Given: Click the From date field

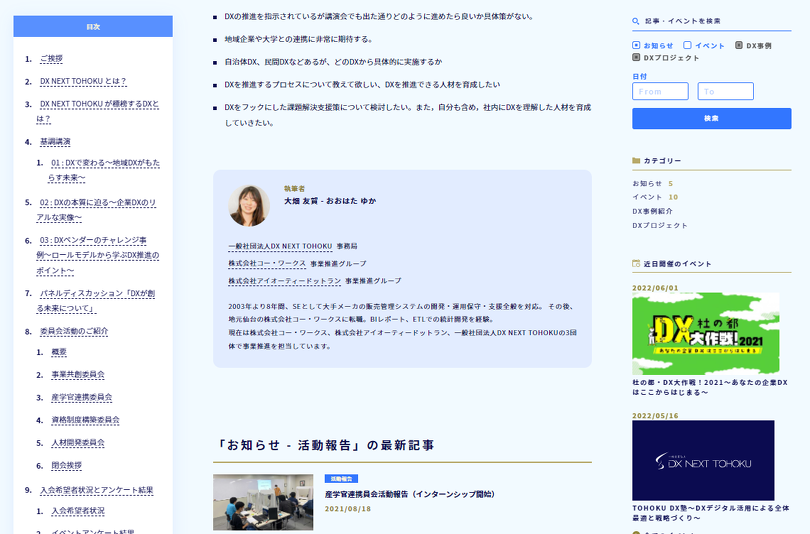Looking at the screenshot, I should pos(660,91).
